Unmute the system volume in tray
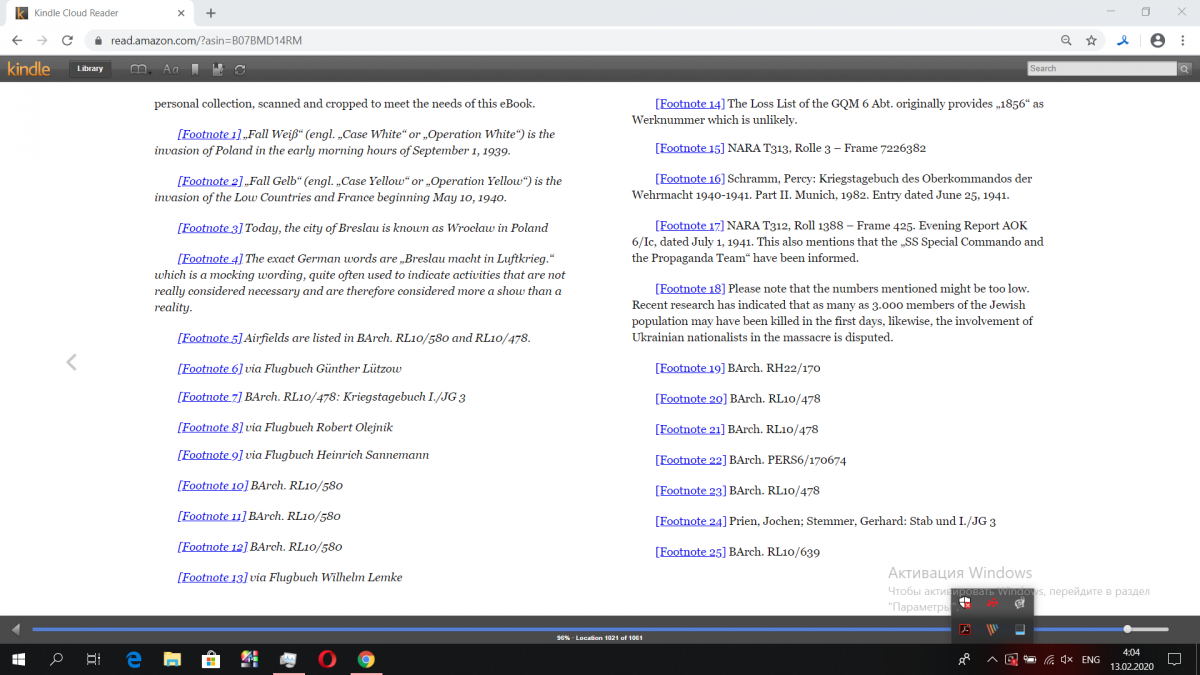This screenshot has height=675, width=1200. click(x=1066, y=660)
